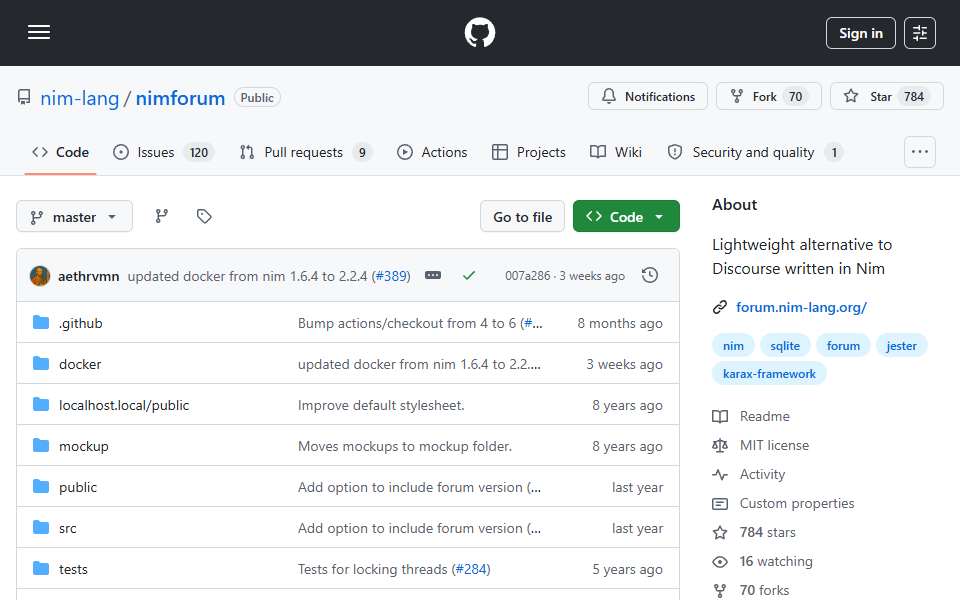960x600 pixels.
Task: Open the forum.nim-lang.org website link
Action: coord(801,307)
